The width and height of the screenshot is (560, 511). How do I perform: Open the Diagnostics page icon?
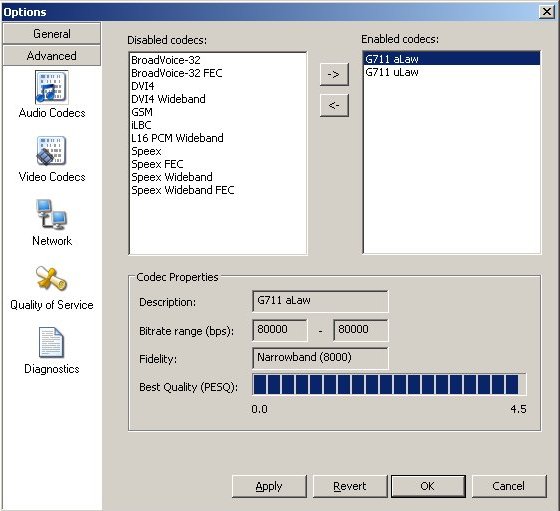pyautogui.click(x=51, y=342)
